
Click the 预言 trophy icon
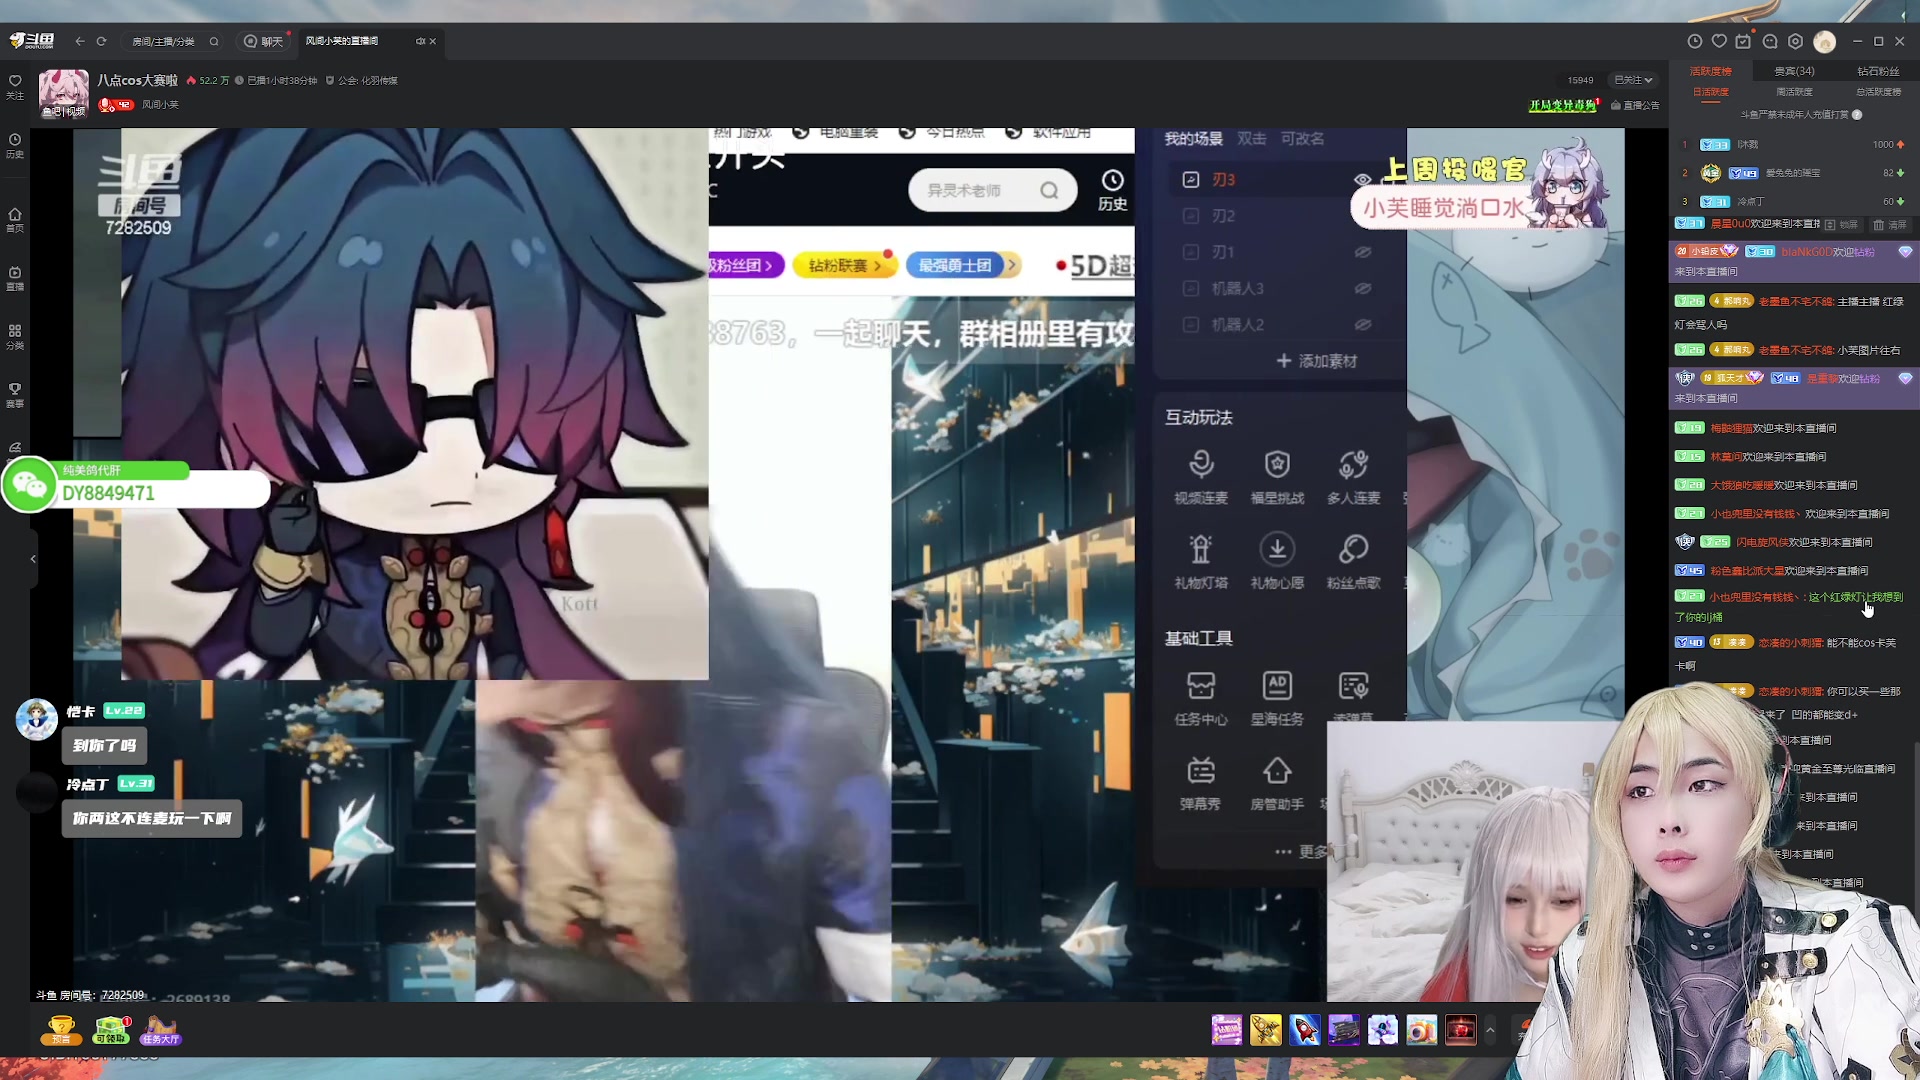61,1030
